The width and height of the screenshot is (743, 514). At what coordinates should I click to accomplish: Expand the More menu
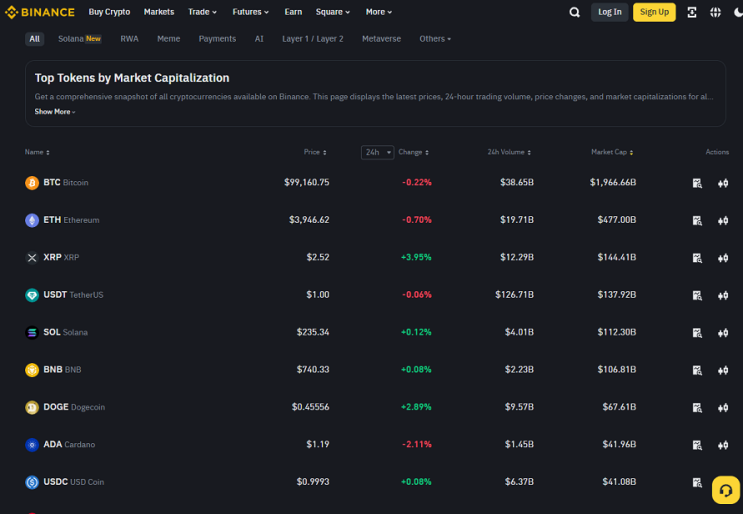coord(379,12)
